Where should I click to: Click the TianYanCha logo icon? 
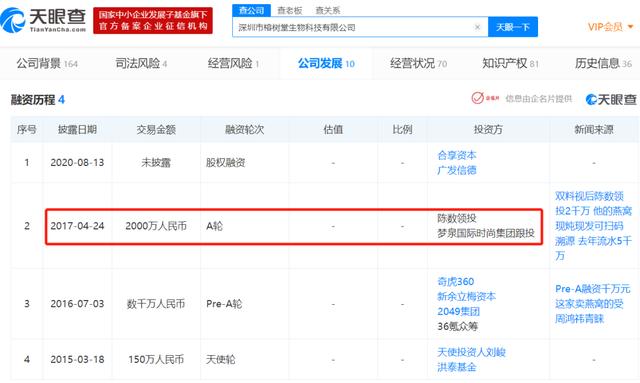click(13, 20)
